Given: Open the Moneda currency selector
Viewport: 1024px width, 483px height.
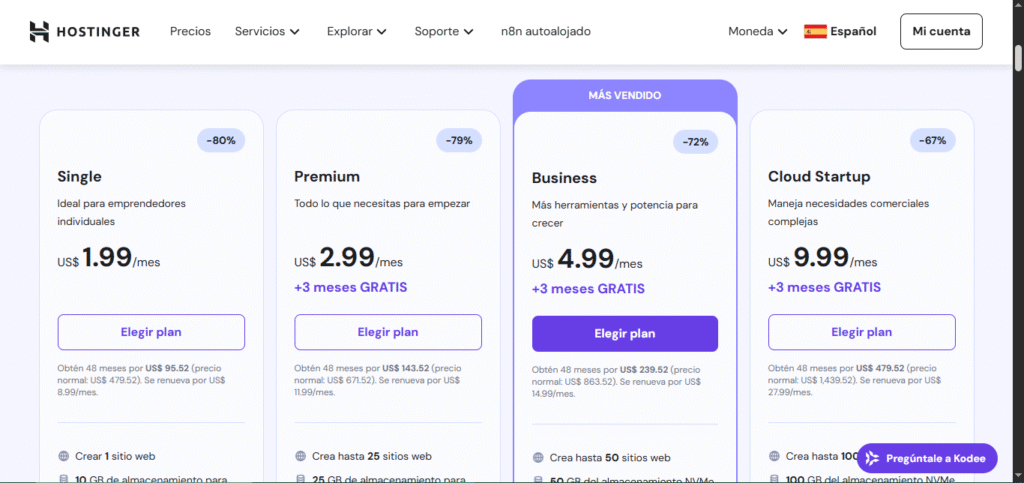Looking at the screenshot, I should (757, 31).
